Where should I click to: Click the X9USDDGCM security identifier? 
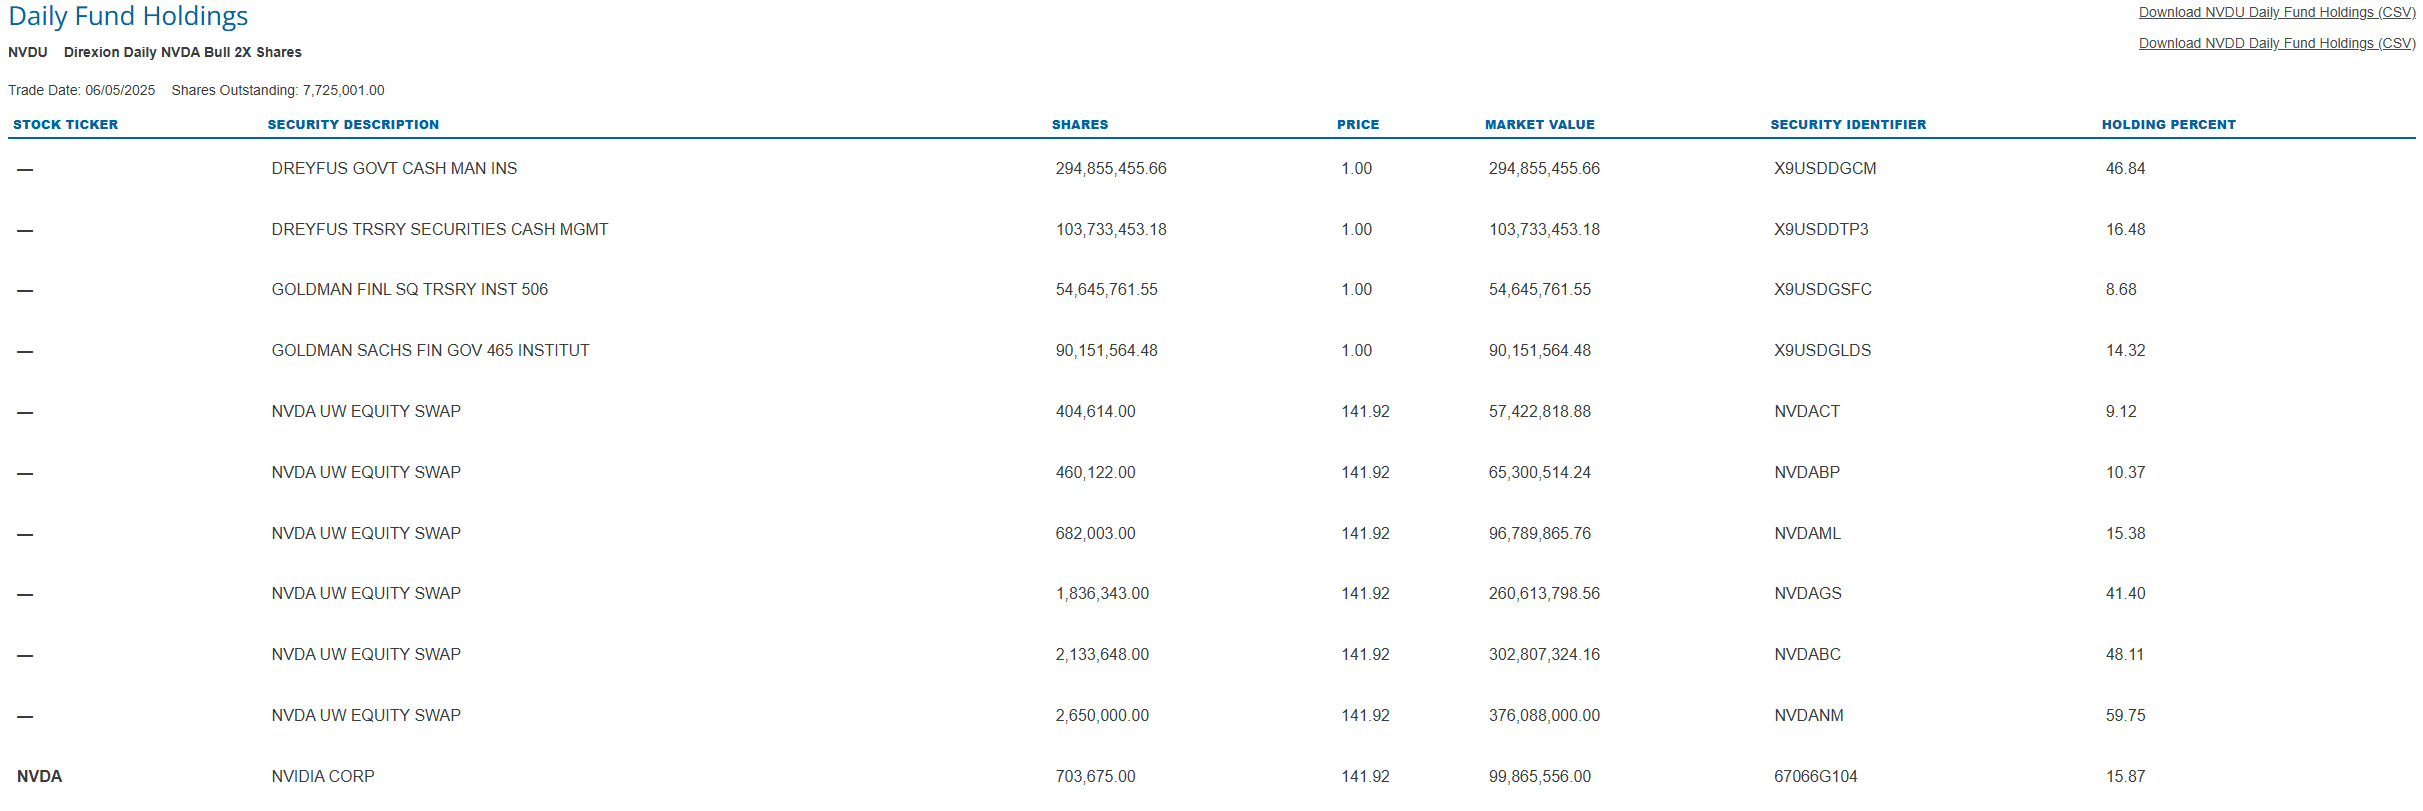click(1824, 169)
